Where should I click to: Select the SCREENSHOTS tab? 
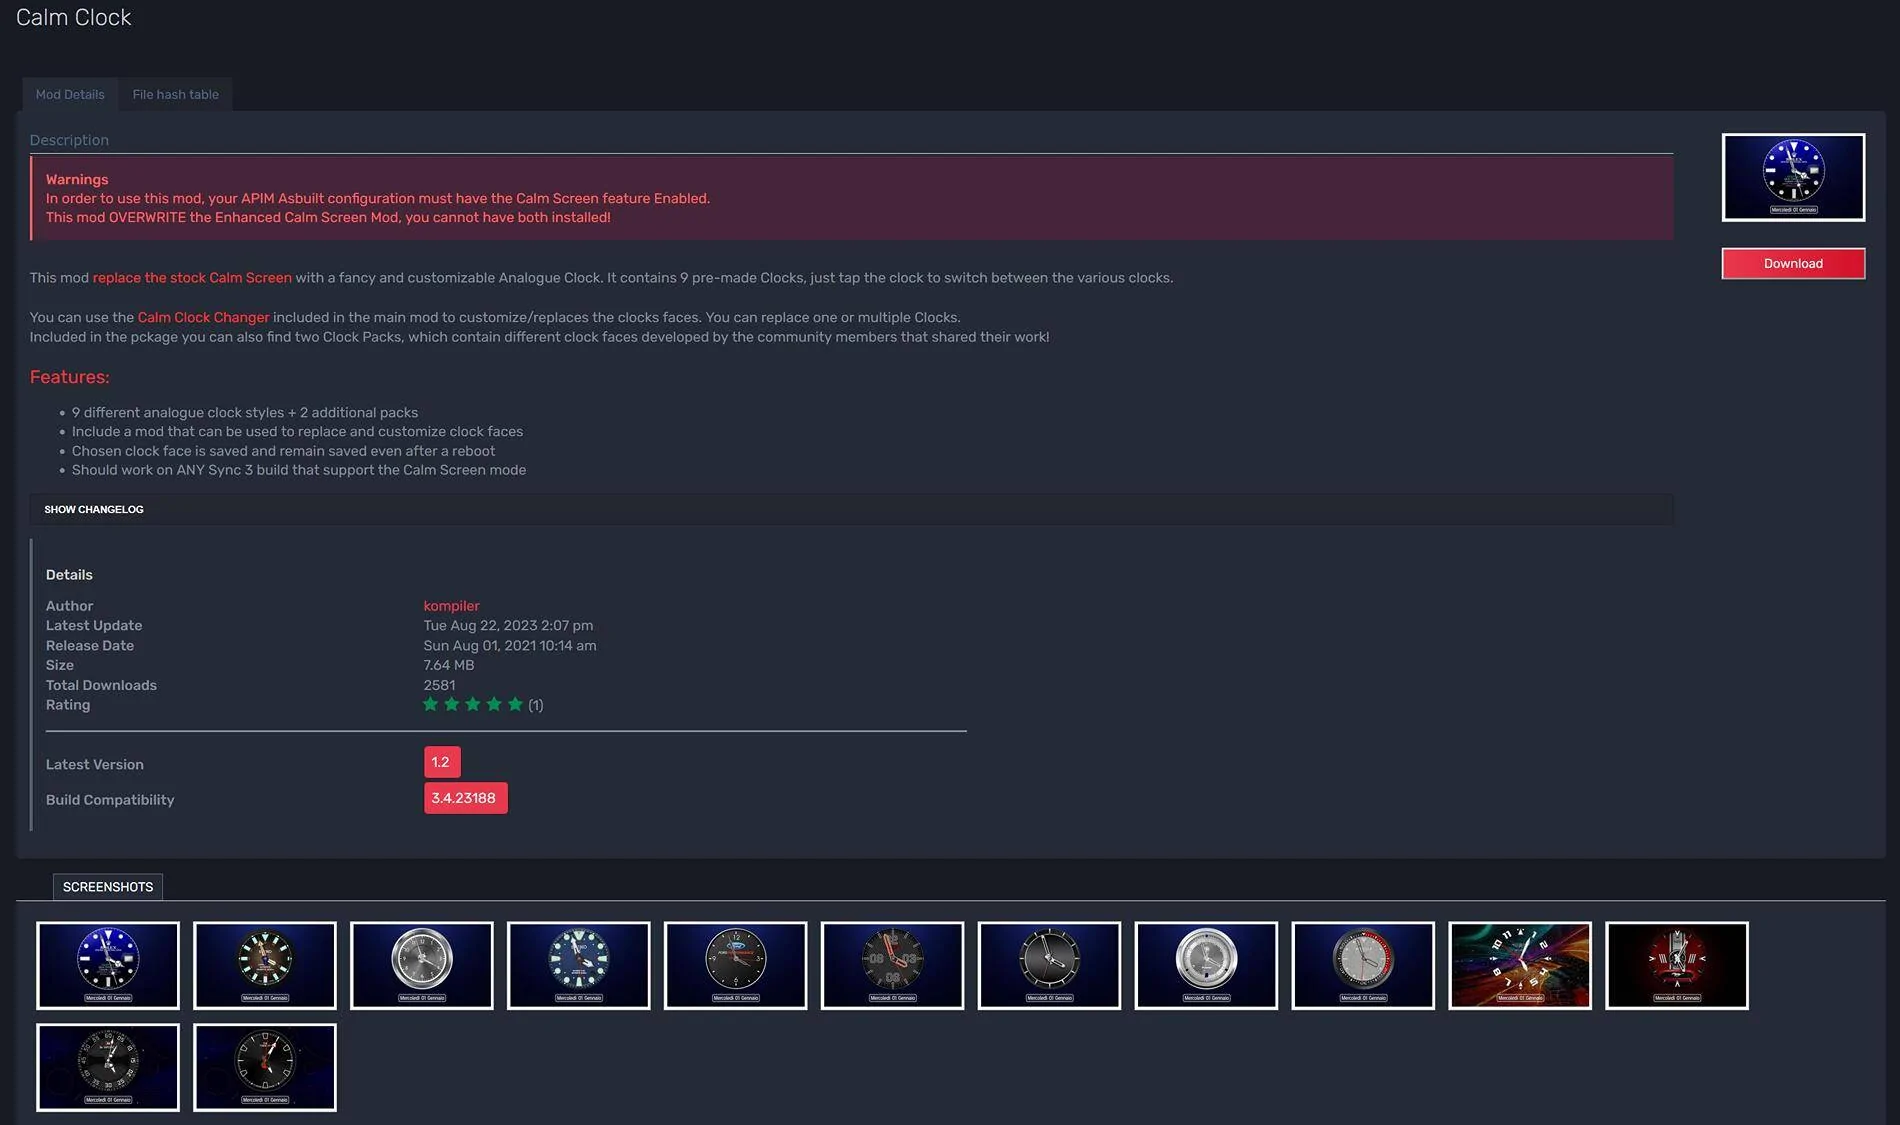click(108, 887)
